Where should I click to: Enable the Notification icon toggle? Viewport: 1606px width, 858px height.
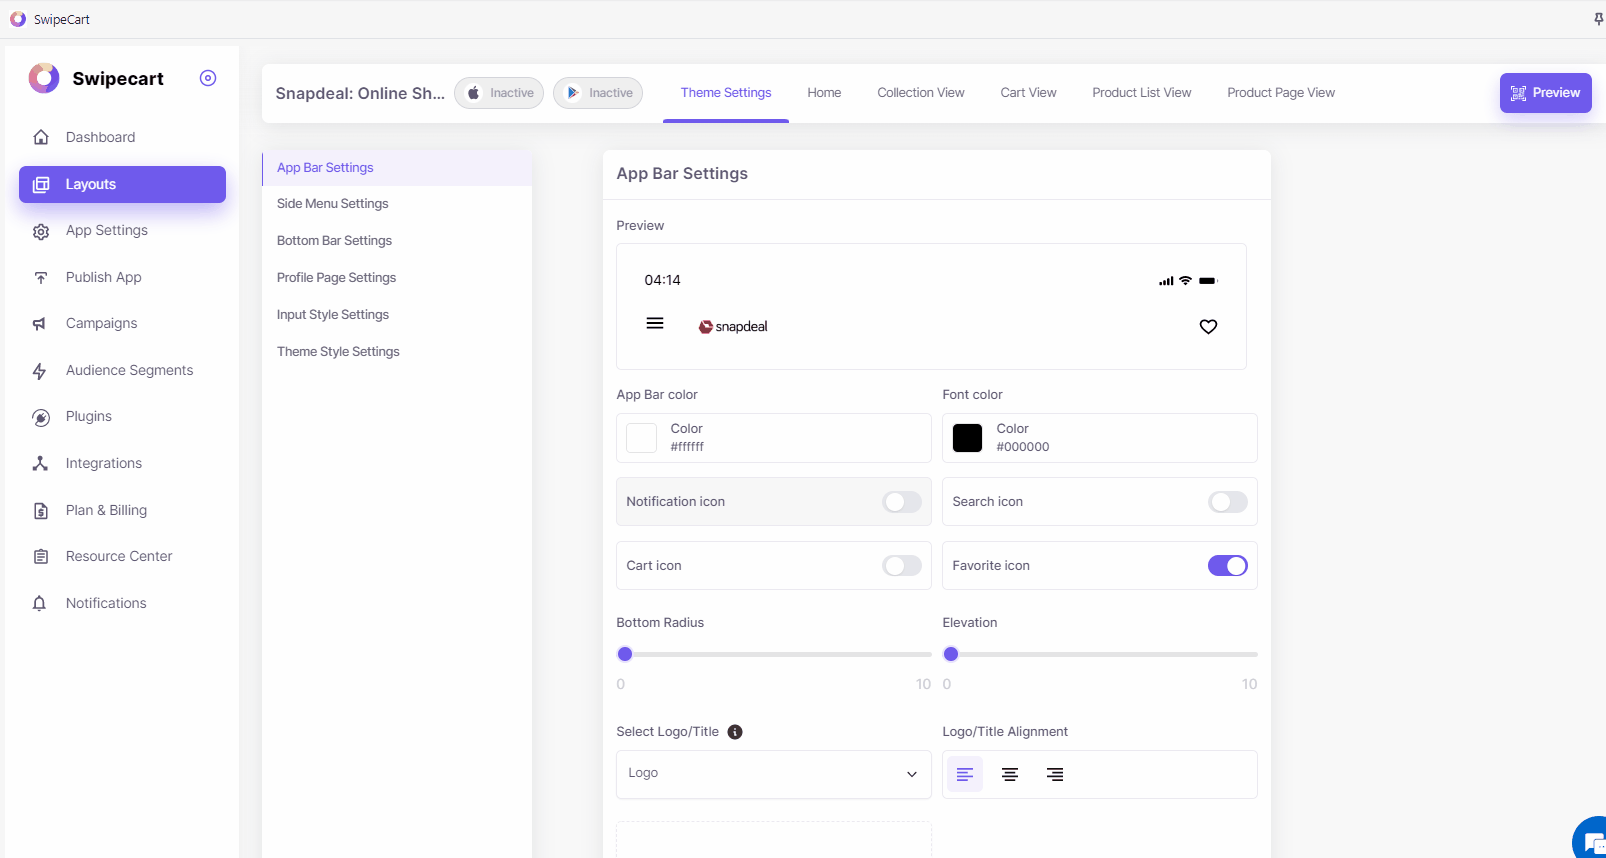point(902,502)
